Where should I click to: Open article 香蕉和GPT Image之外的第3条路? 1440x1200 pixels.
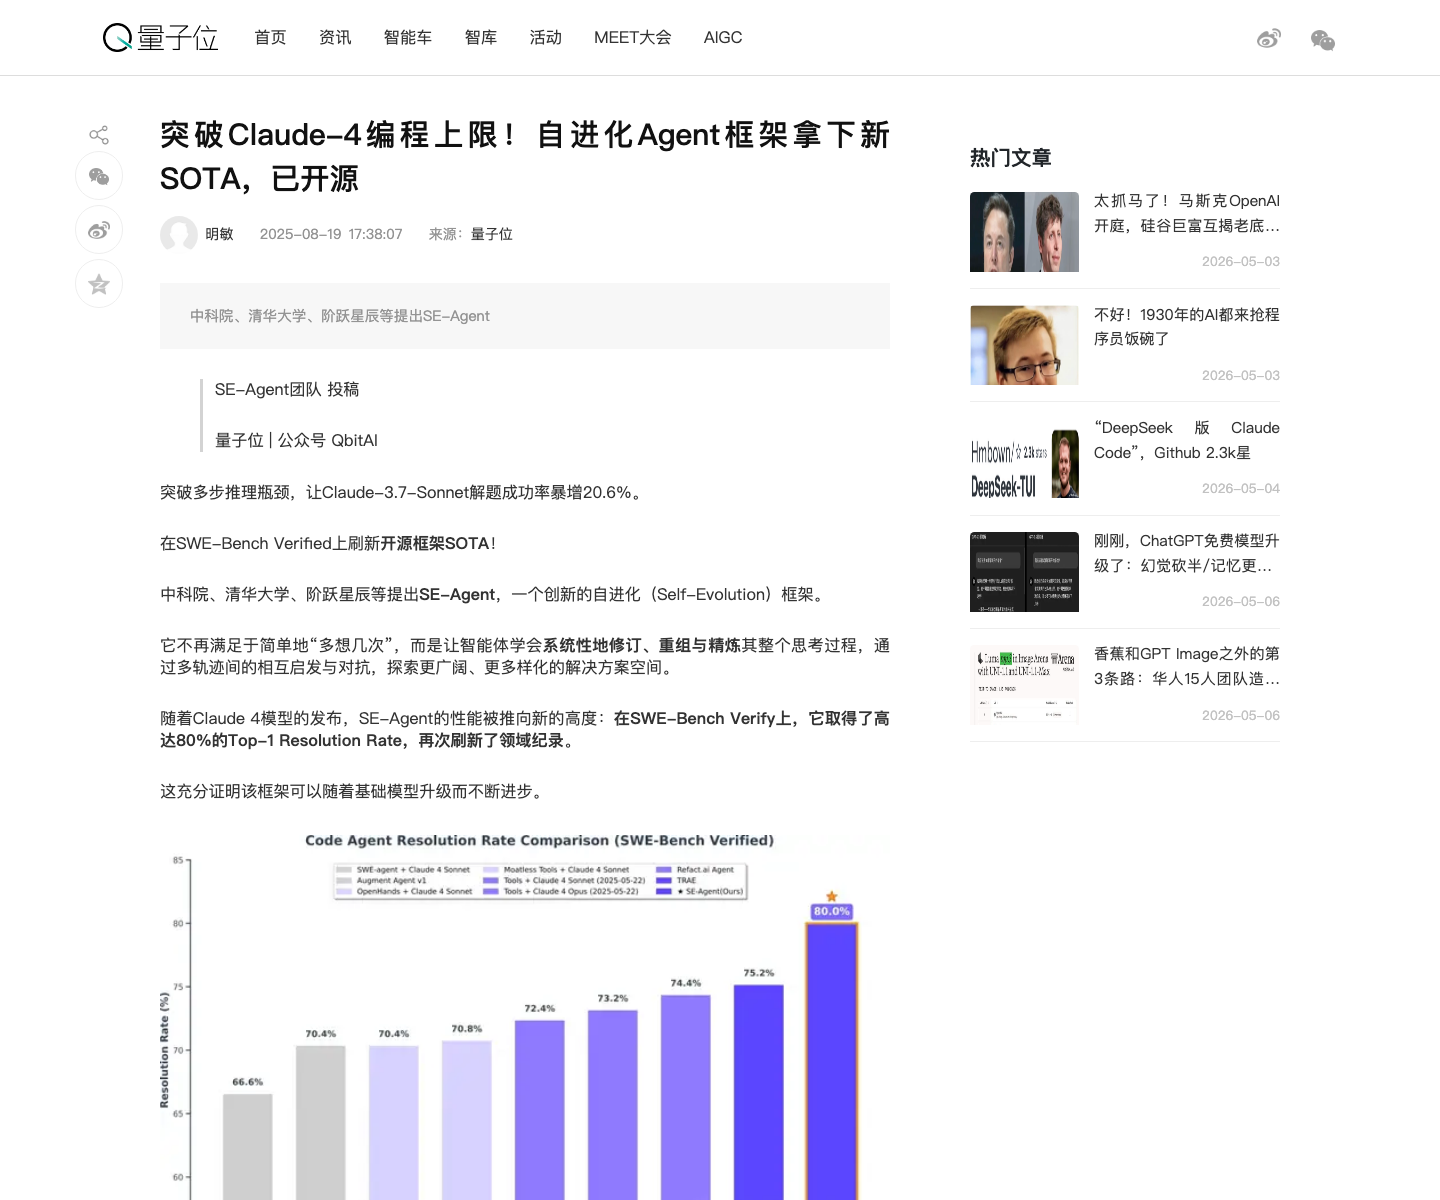coord(1187,666)
